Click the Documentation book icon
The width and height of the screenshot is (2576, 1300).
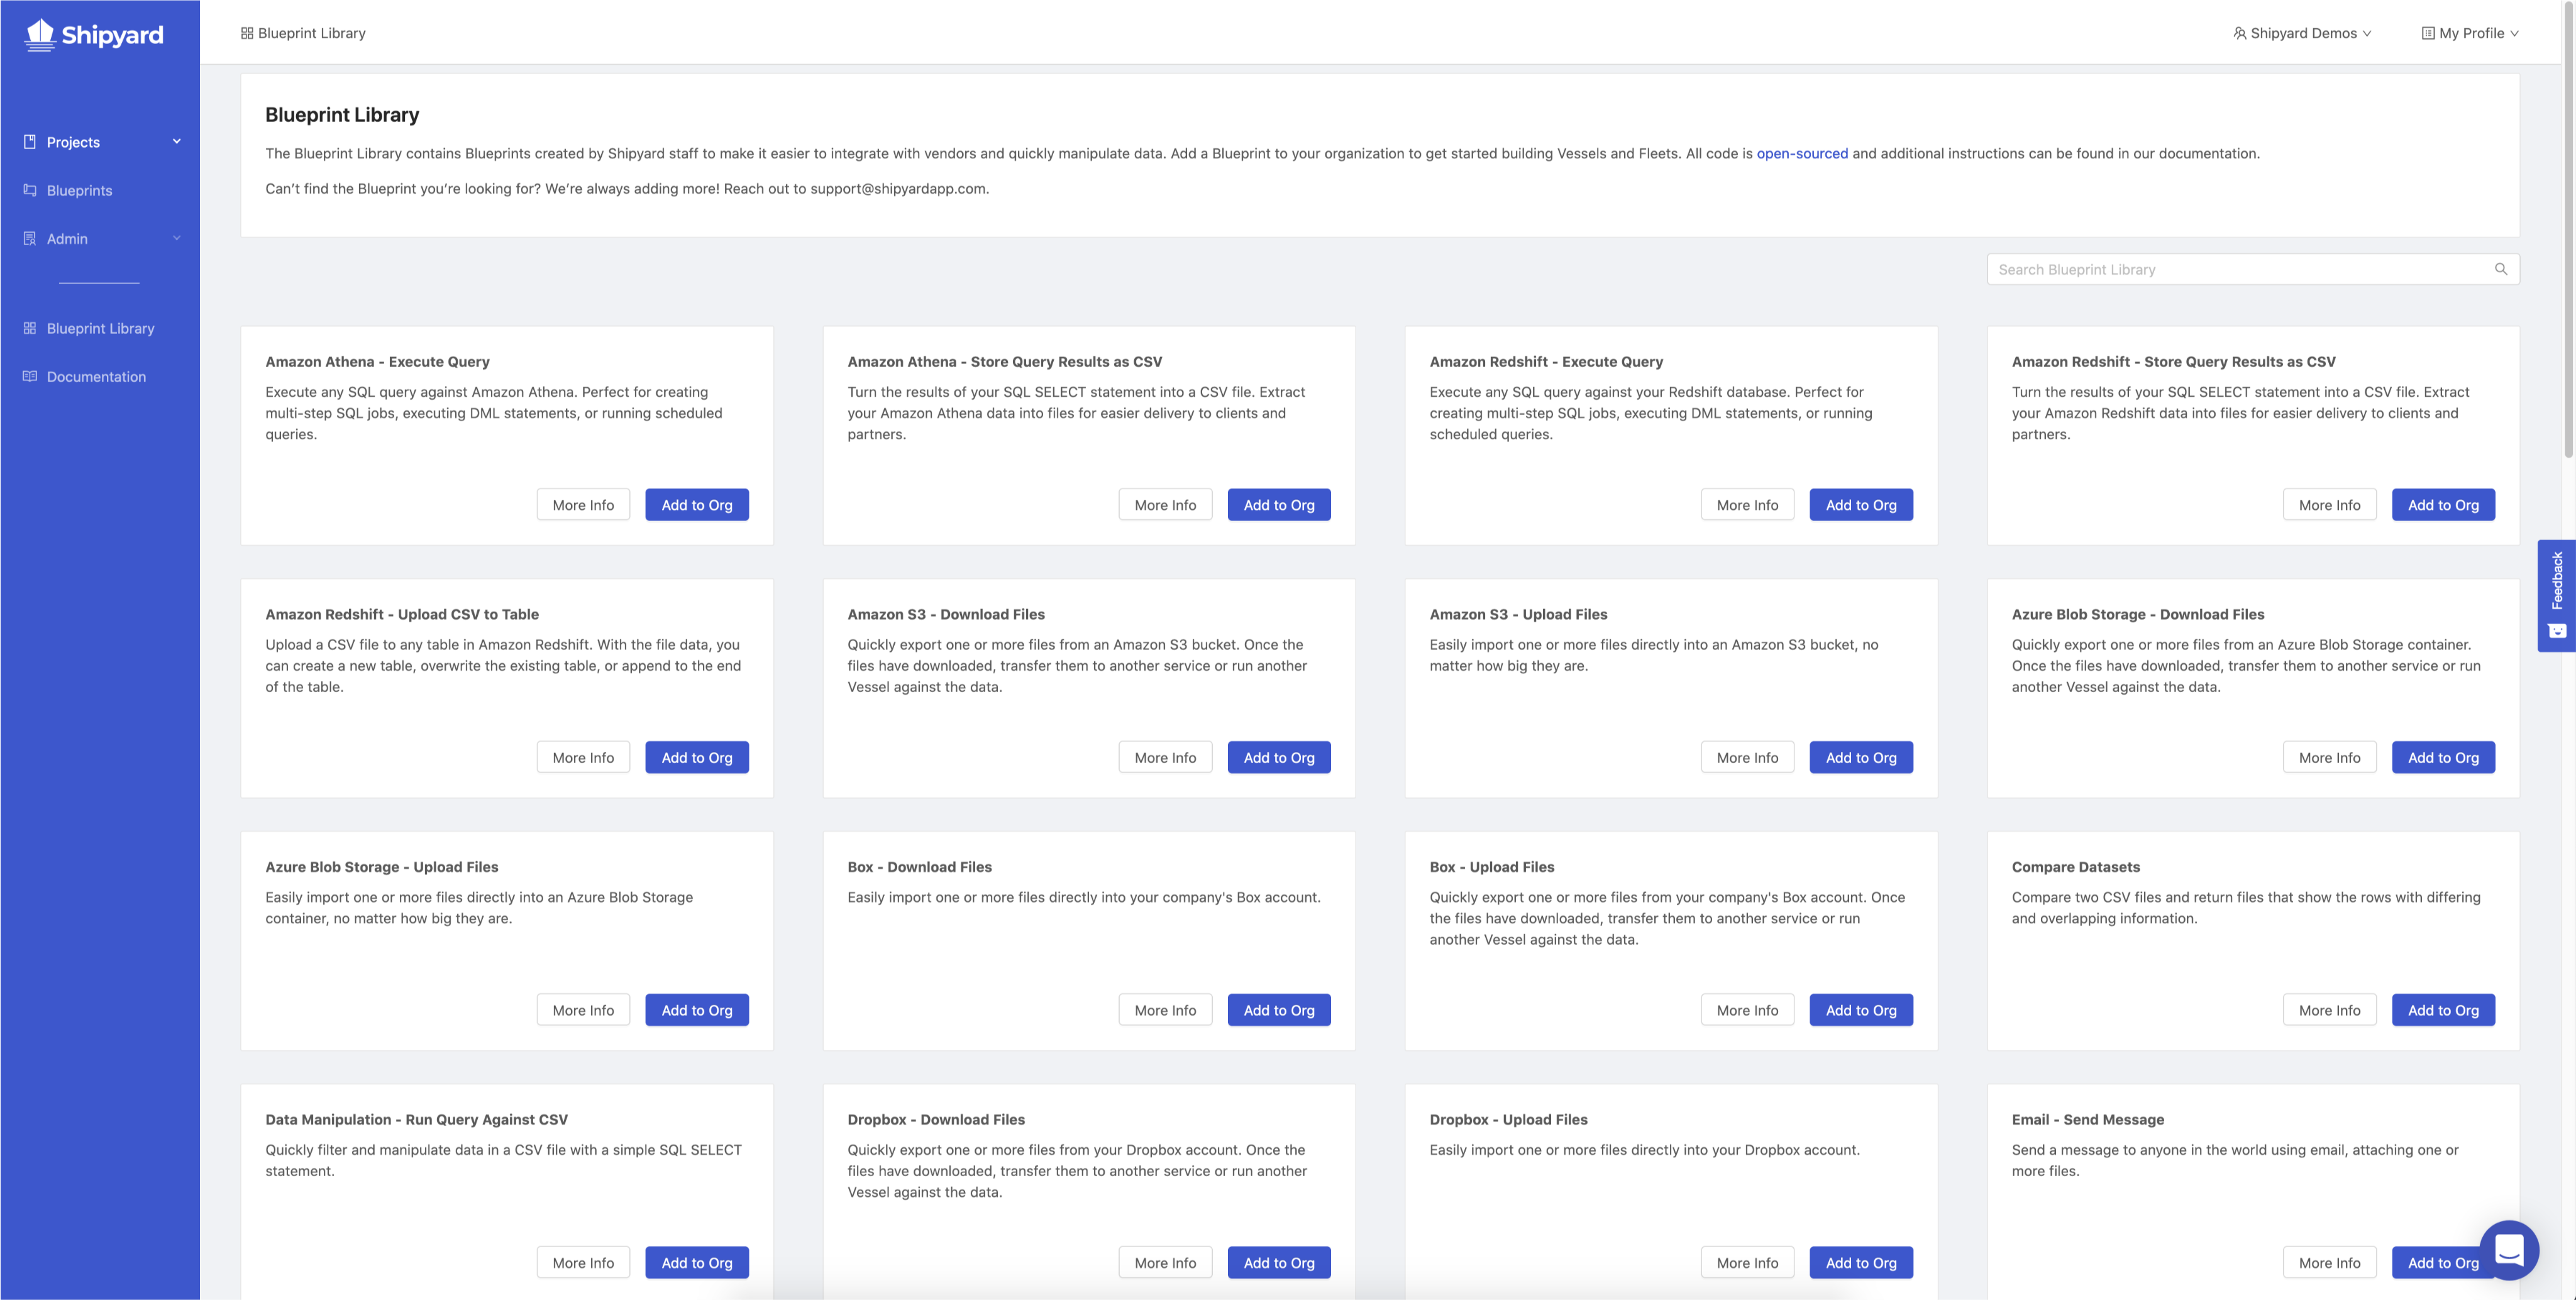pyautogui.click(x=30, y=376)
